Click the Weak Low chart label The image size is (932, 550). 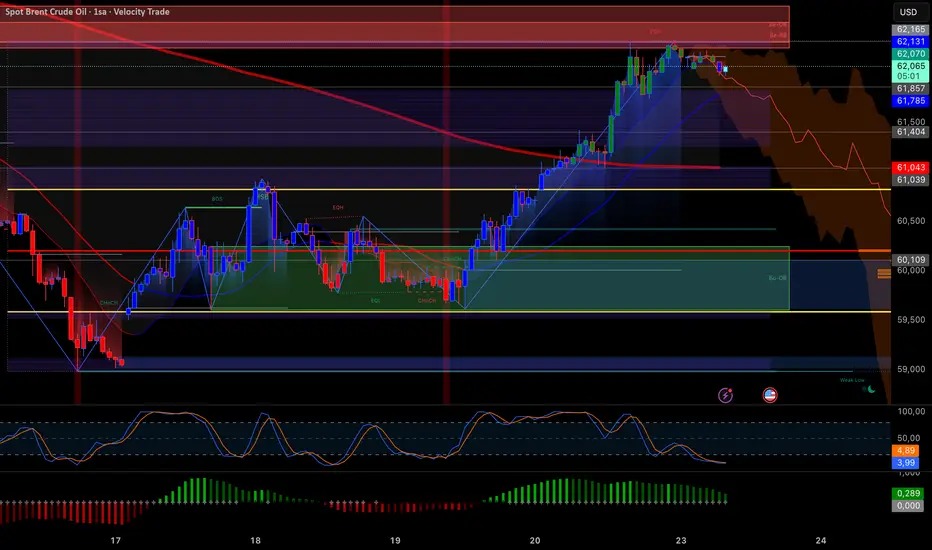(852, 380)
